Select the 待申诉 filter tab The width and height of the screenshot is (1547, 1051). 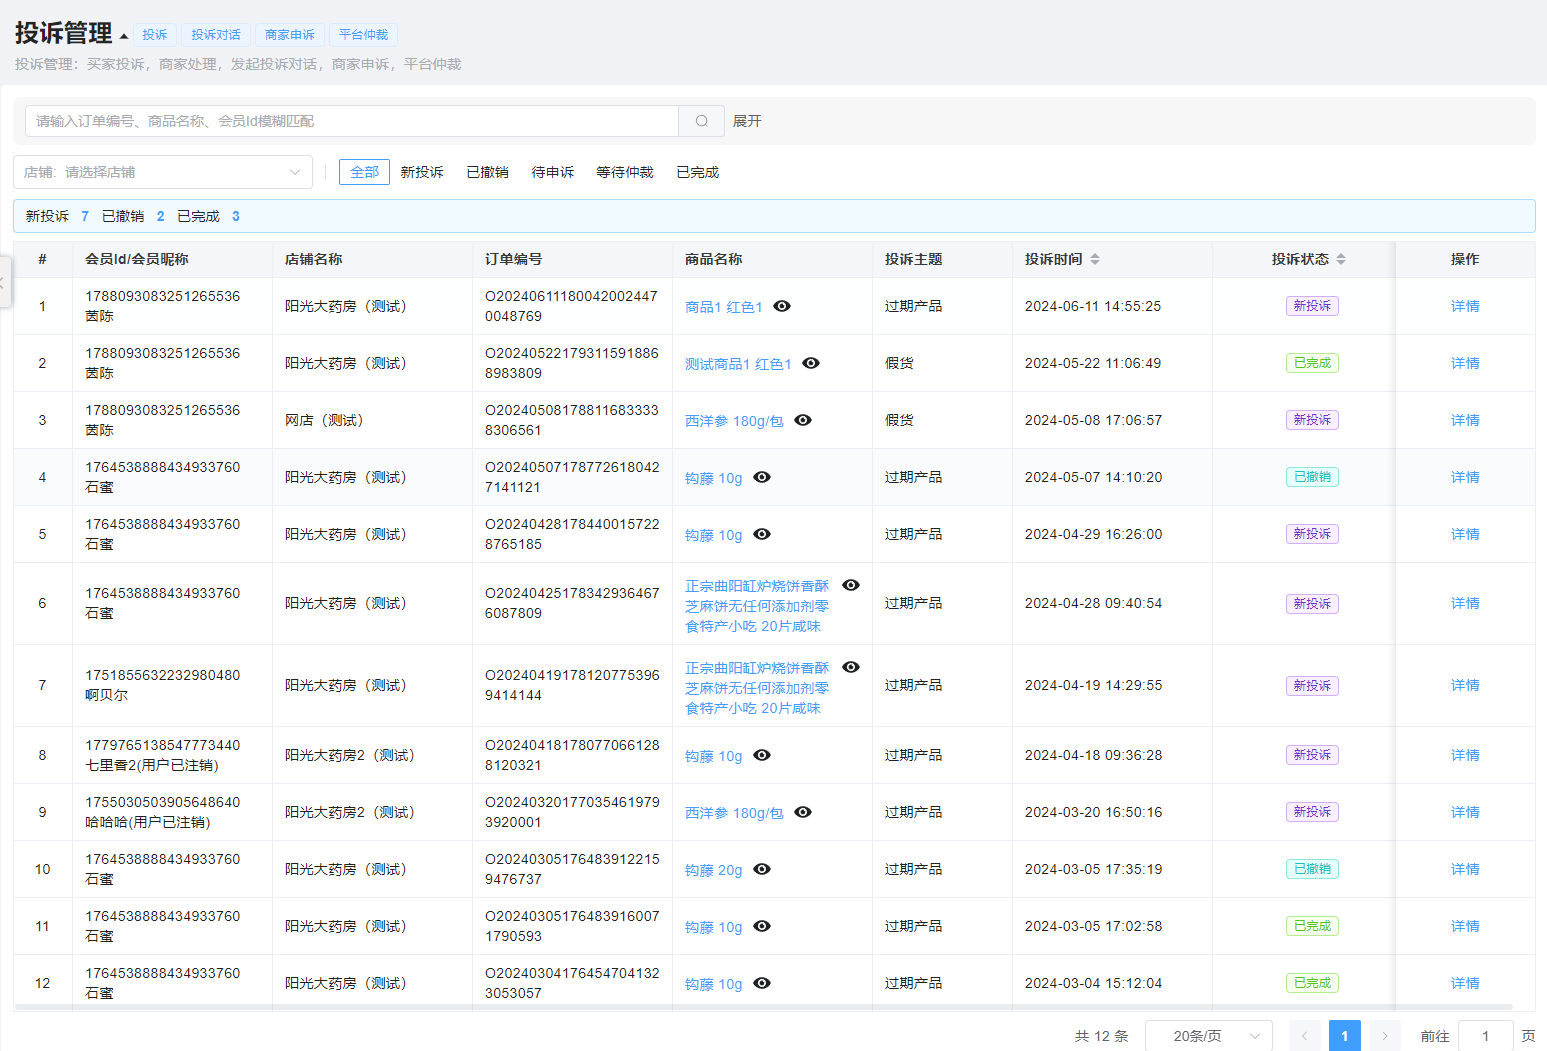(553, 172)
